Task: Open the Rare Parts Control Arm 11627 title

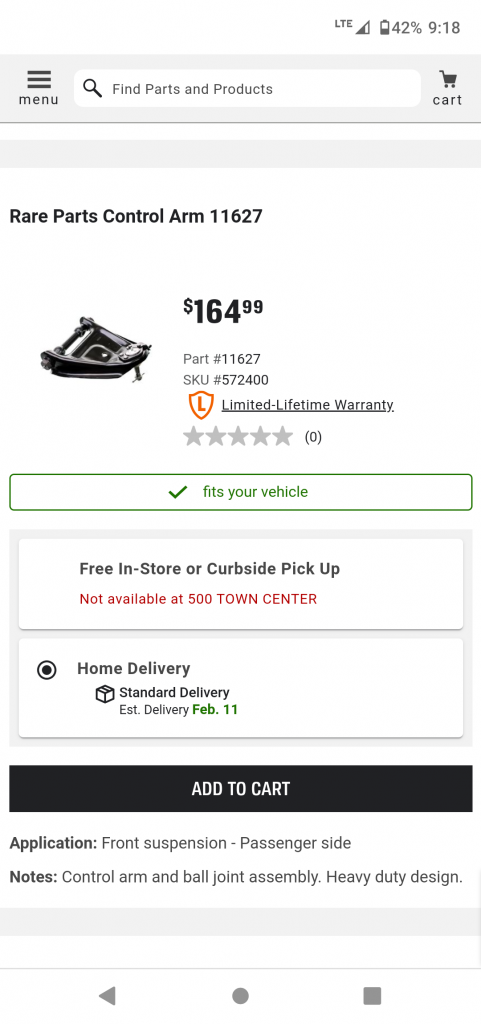Action: point(136,216)
